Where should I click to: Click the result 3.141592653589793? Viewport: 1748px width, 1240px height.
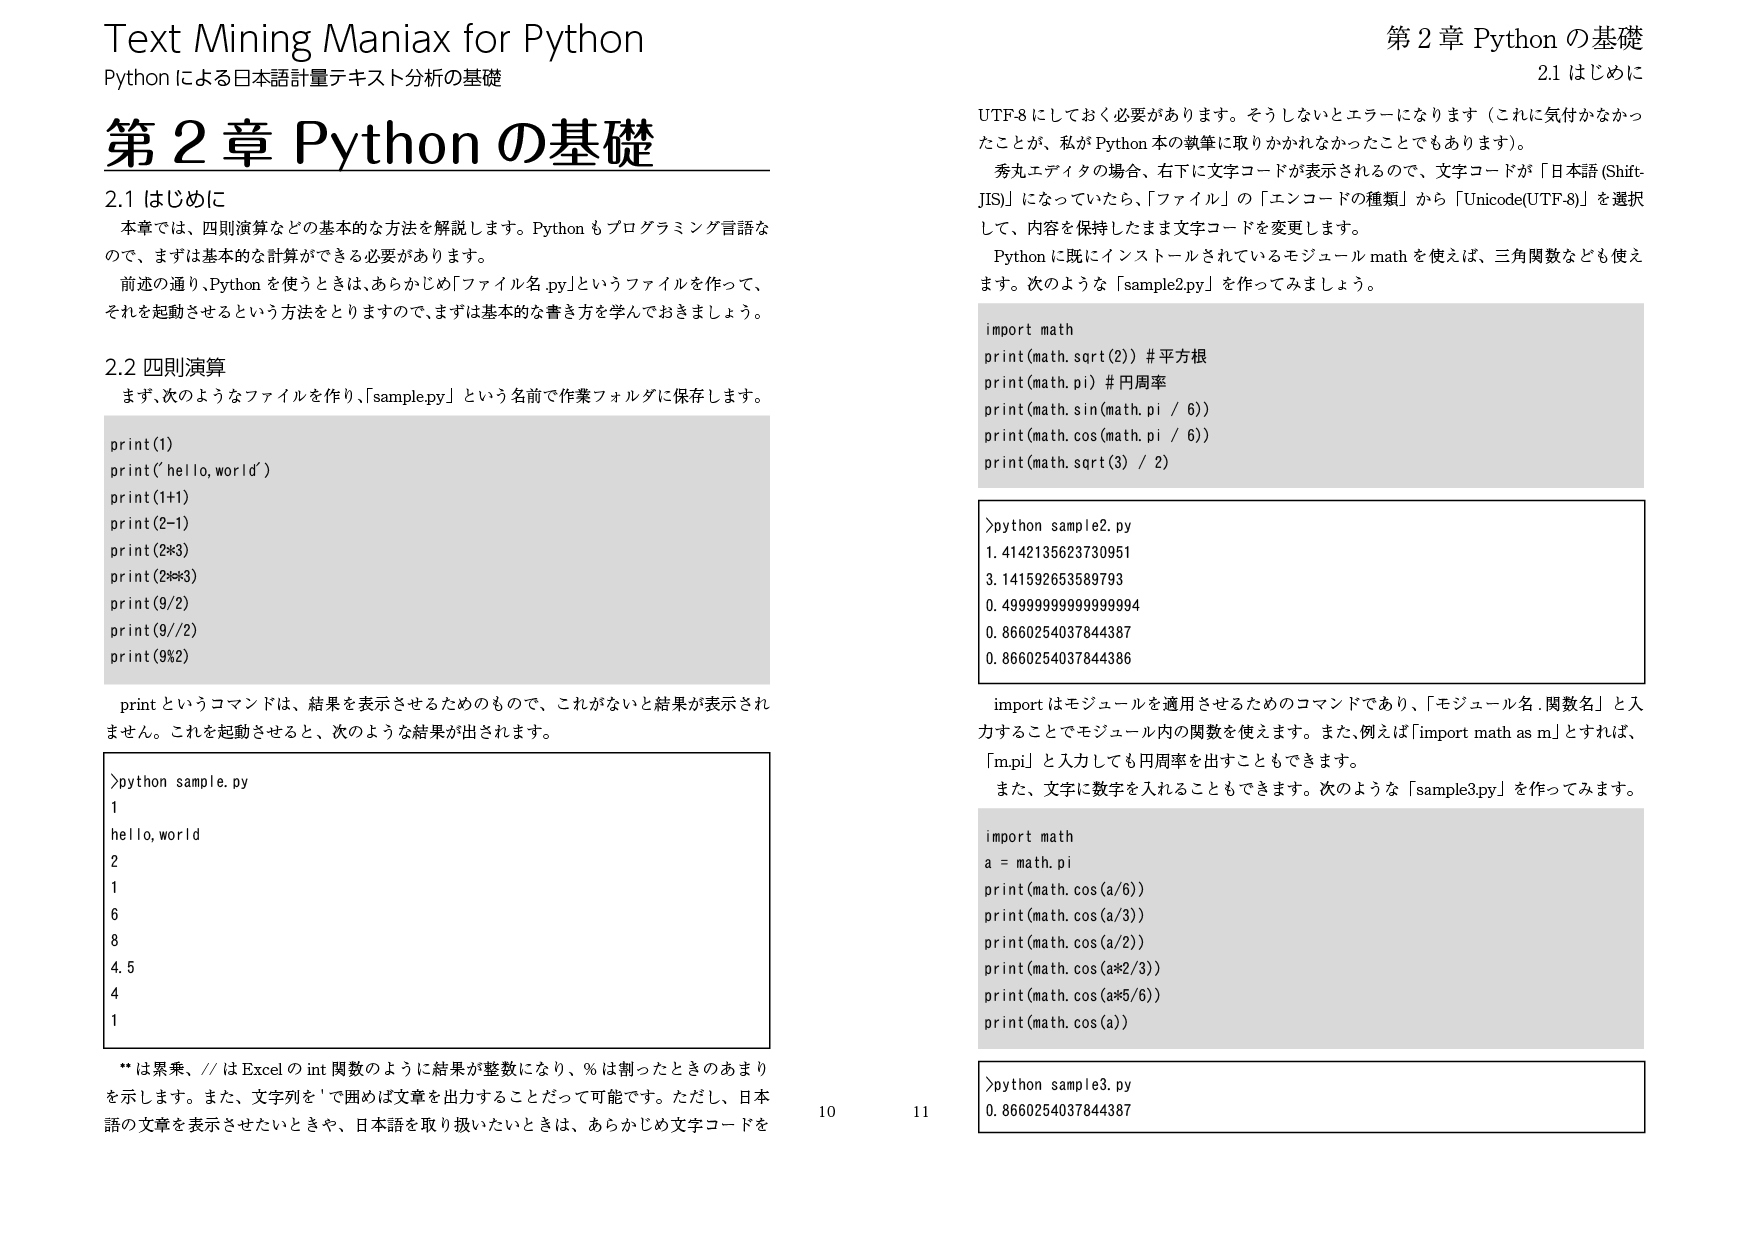point(1055,578)
